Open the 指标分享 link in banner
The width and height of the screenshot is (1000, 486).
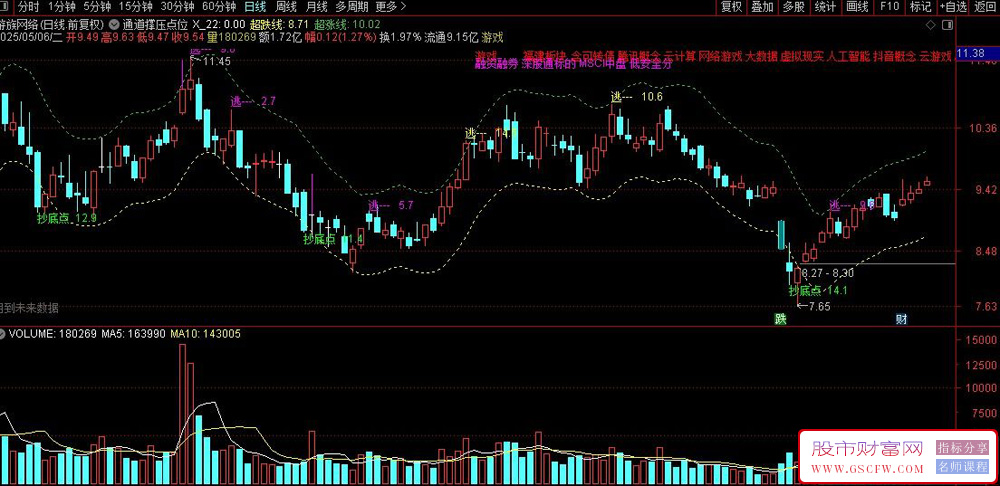pyautogui.click(x=962, y=448)
